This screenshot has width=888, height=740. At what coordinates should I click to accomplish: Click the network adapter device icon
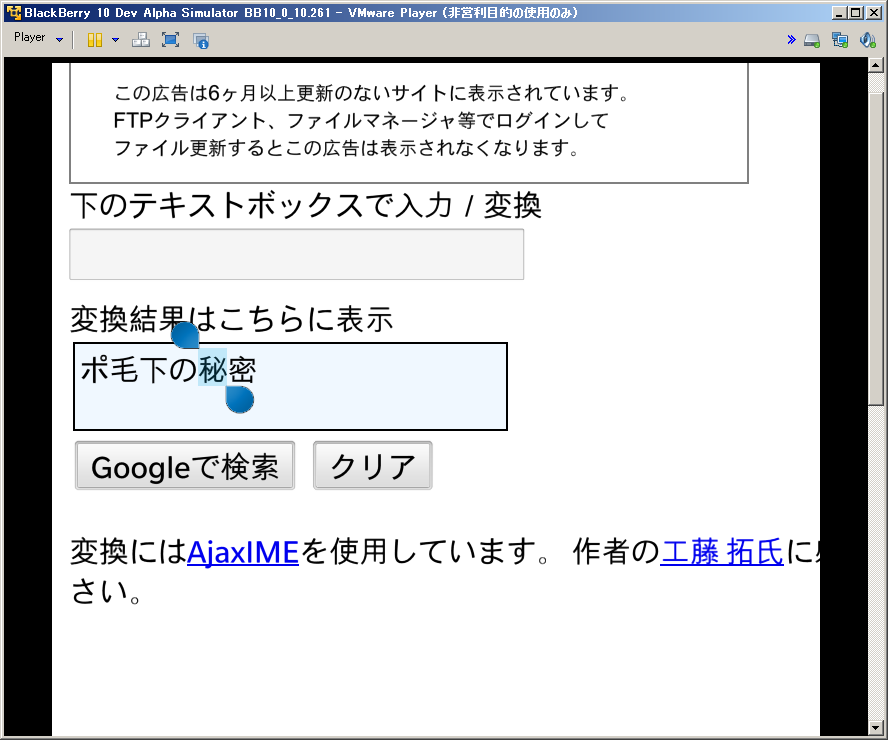pyautogui.click(x=840, y=40)
